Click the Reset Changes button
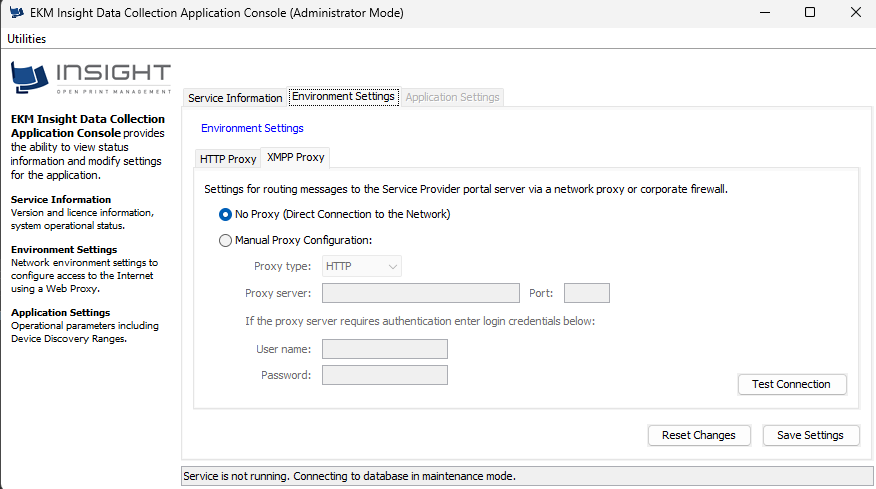 [x=699, y=435]
